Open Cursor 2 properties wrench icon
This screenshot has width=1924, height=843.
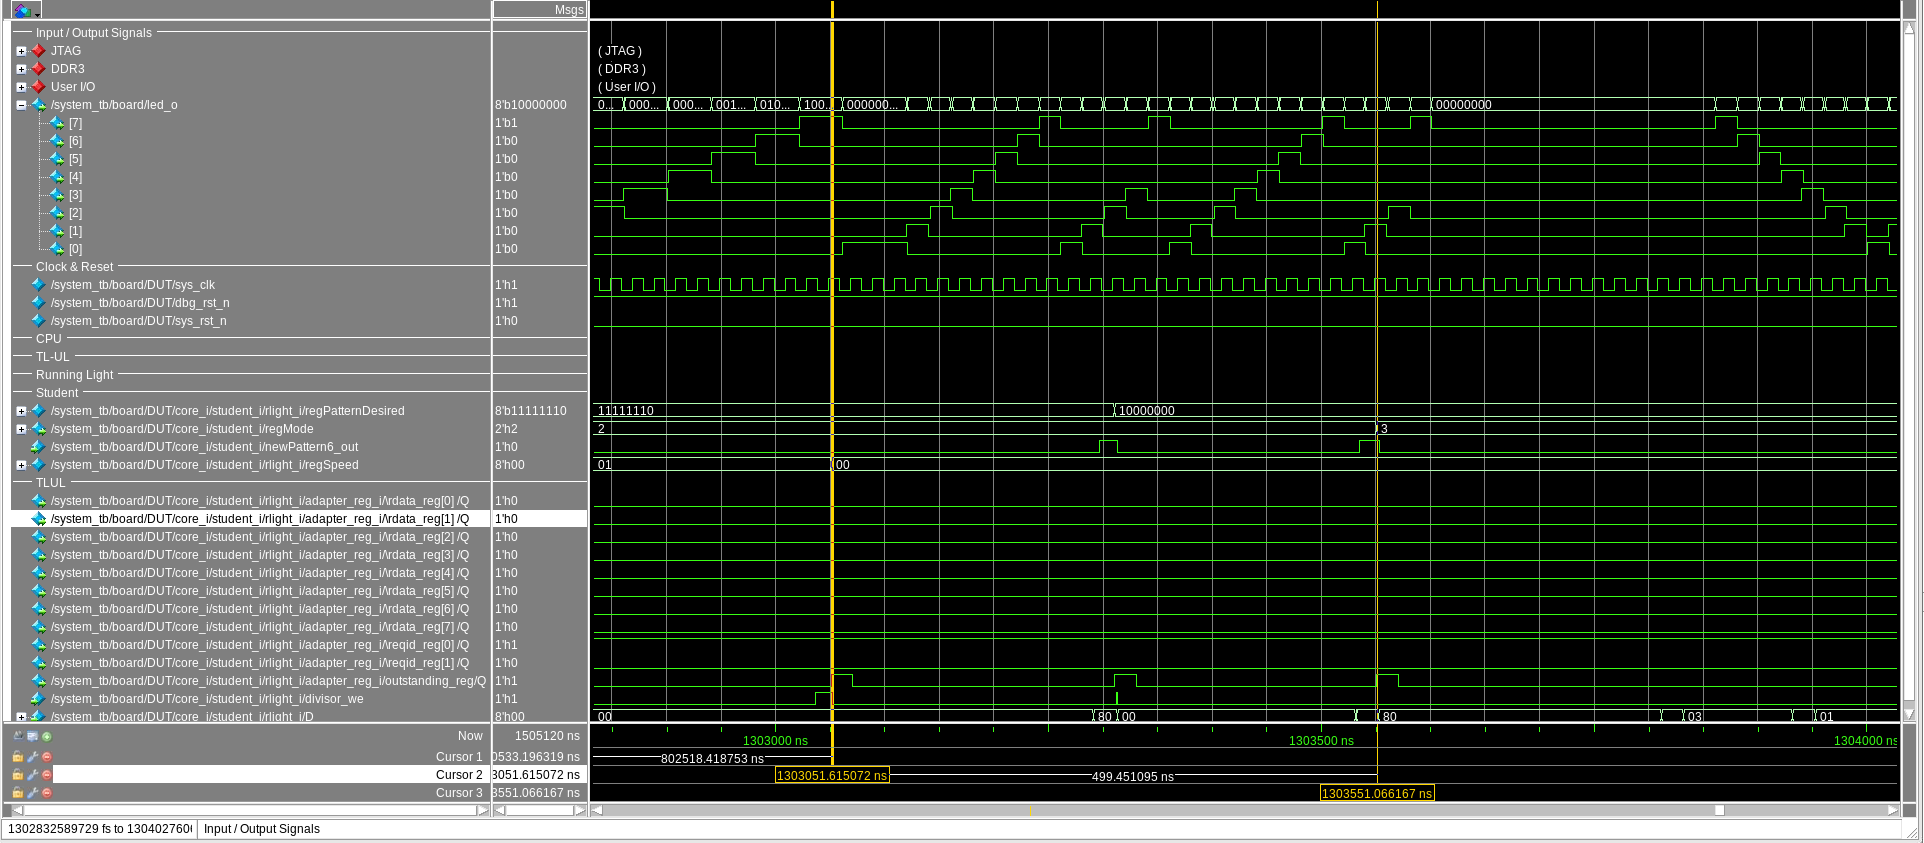click(32, 775)
